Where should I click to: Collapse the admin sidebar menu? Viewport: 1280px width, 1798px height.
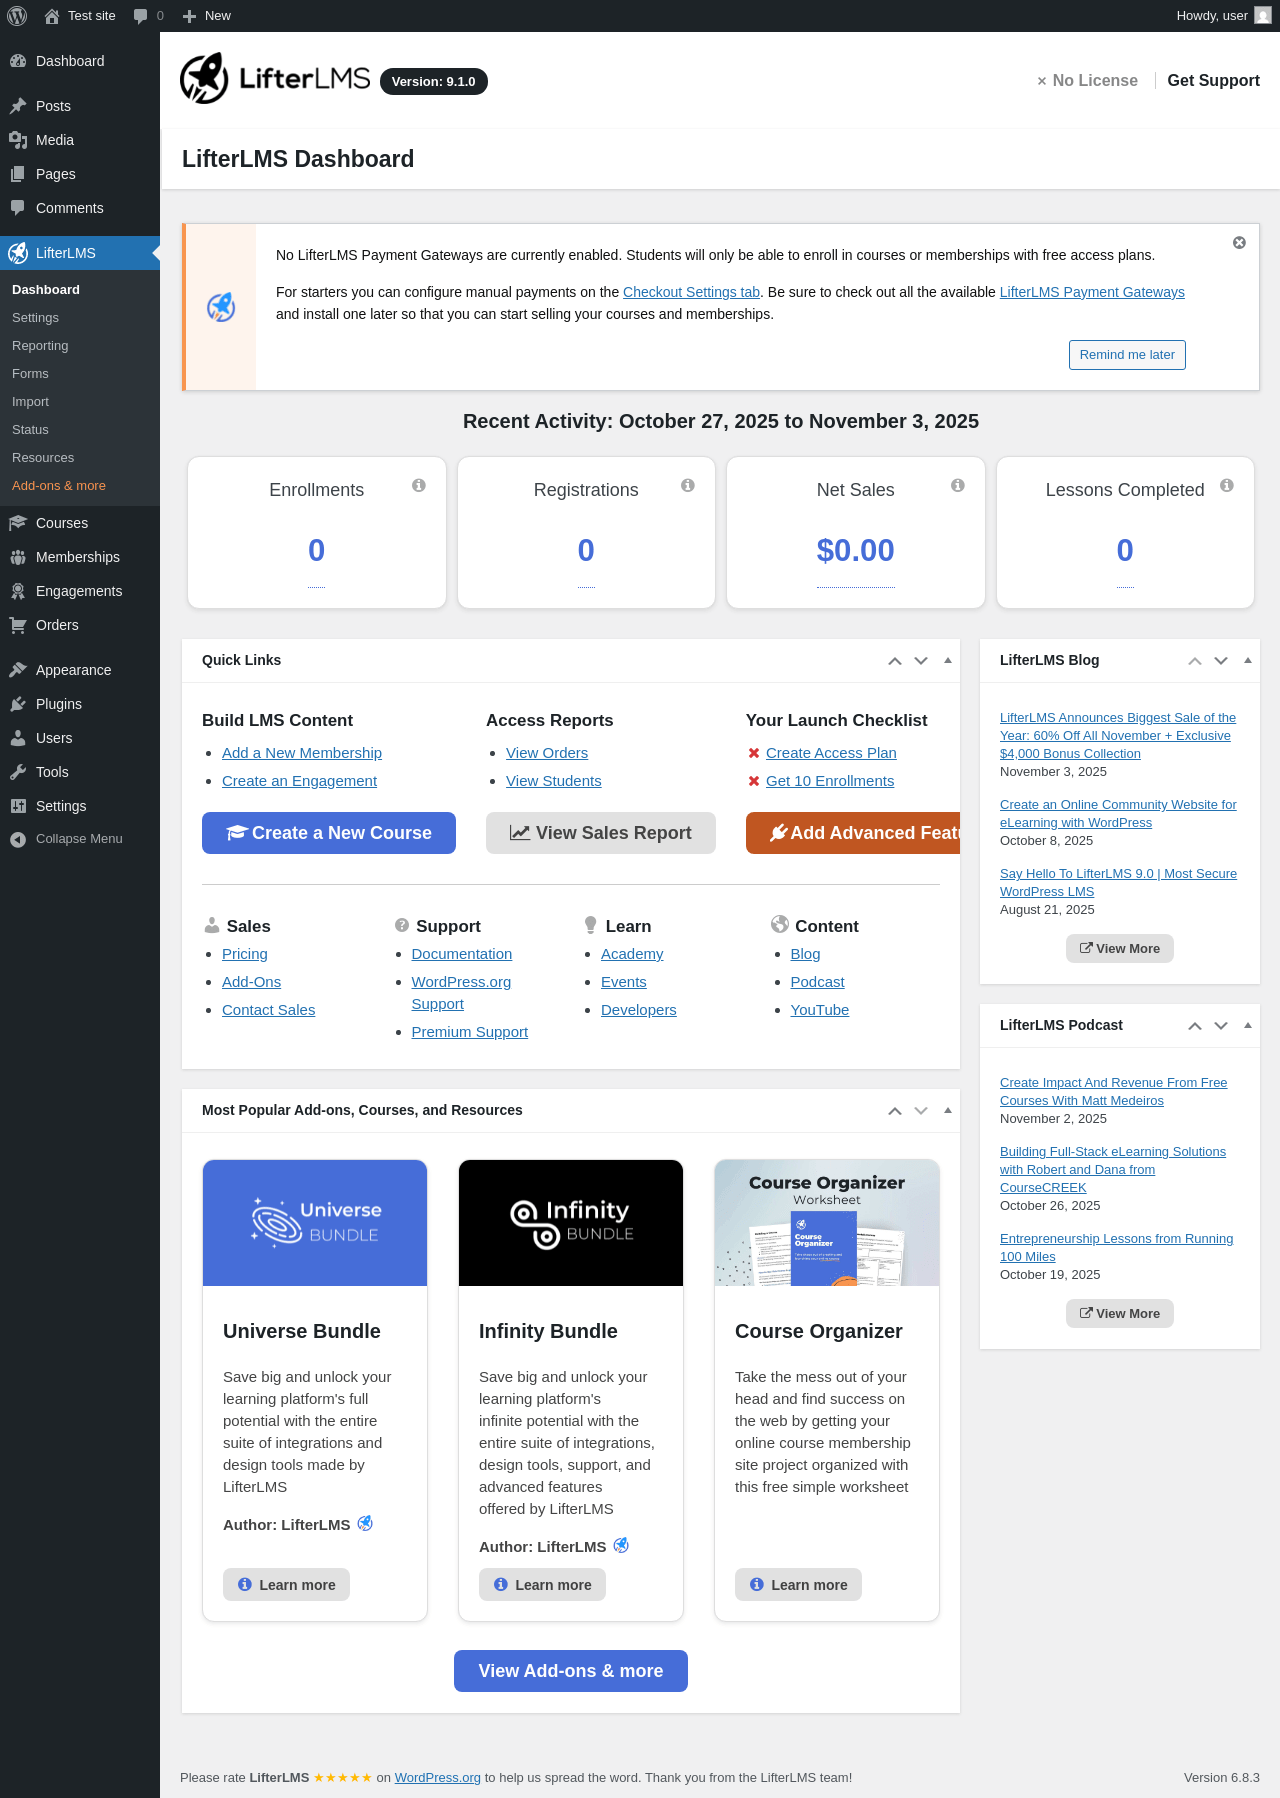[80, 839]
